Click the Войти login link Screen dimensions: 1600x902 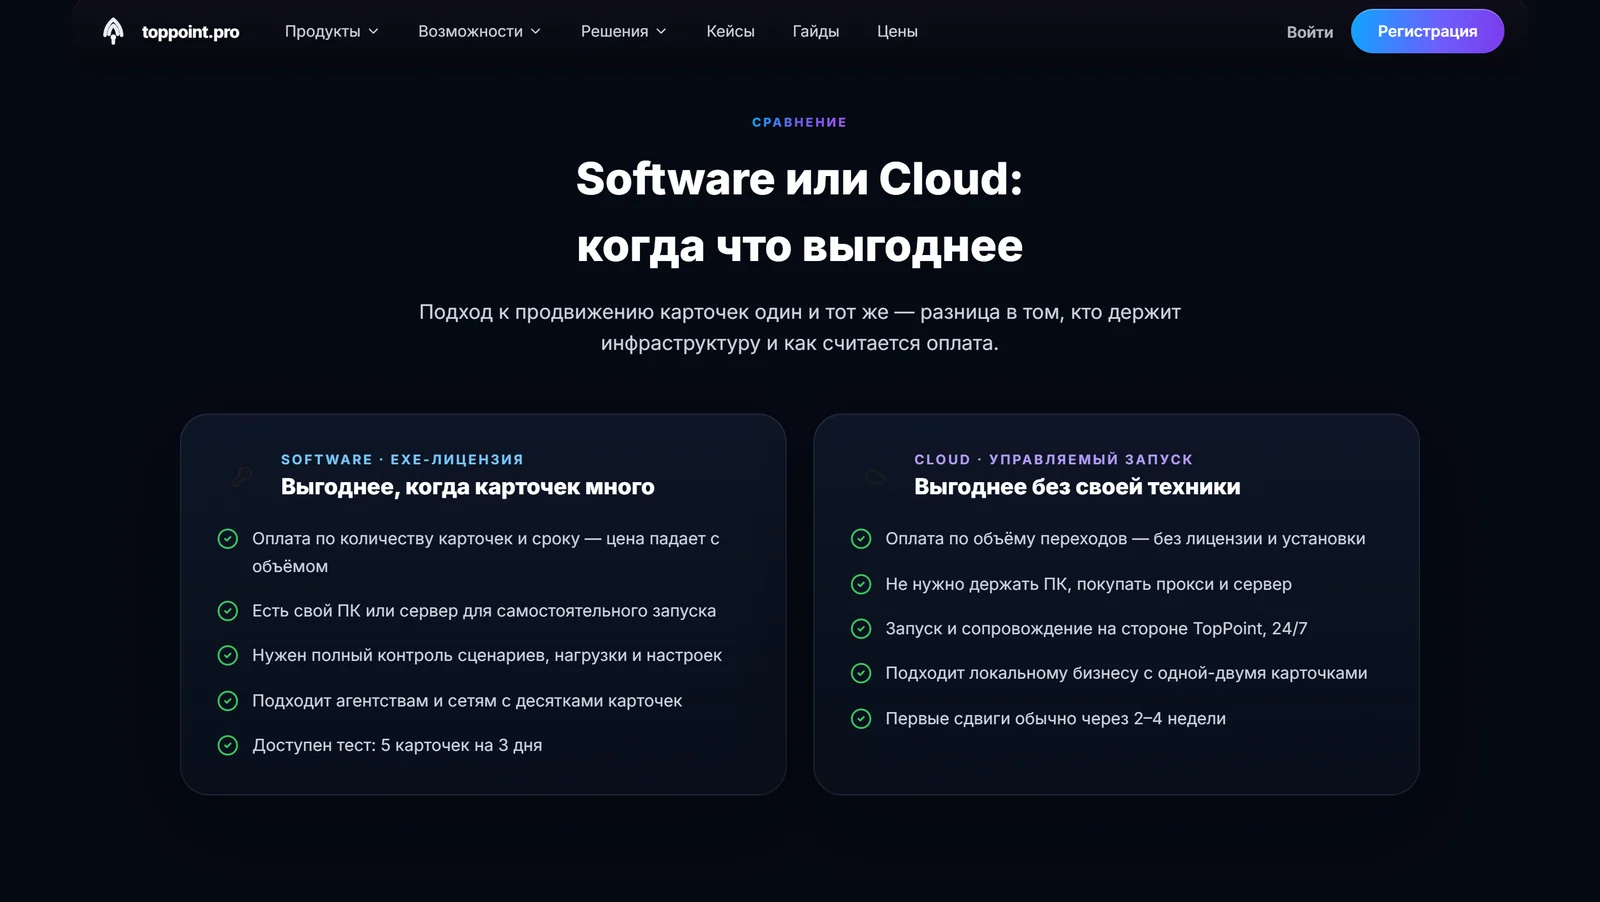(x=1309, y=32)
